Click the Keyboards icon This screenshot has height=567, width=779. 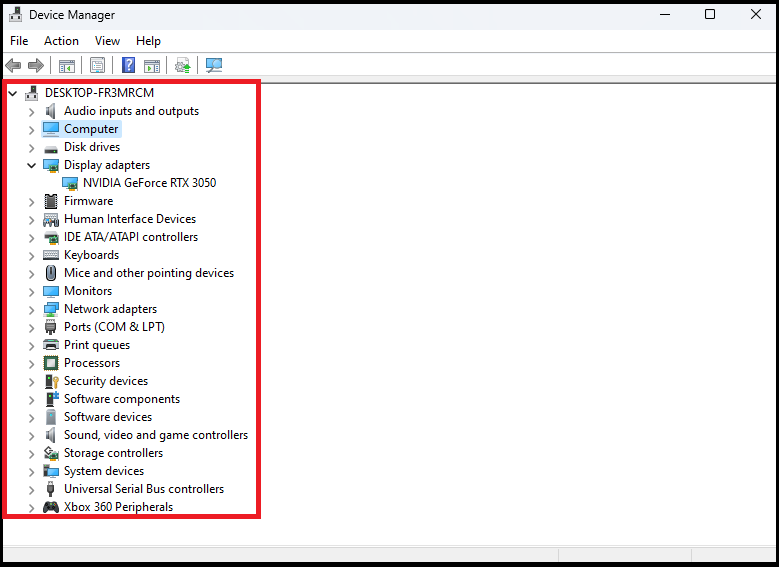click(x=51, y=255)
